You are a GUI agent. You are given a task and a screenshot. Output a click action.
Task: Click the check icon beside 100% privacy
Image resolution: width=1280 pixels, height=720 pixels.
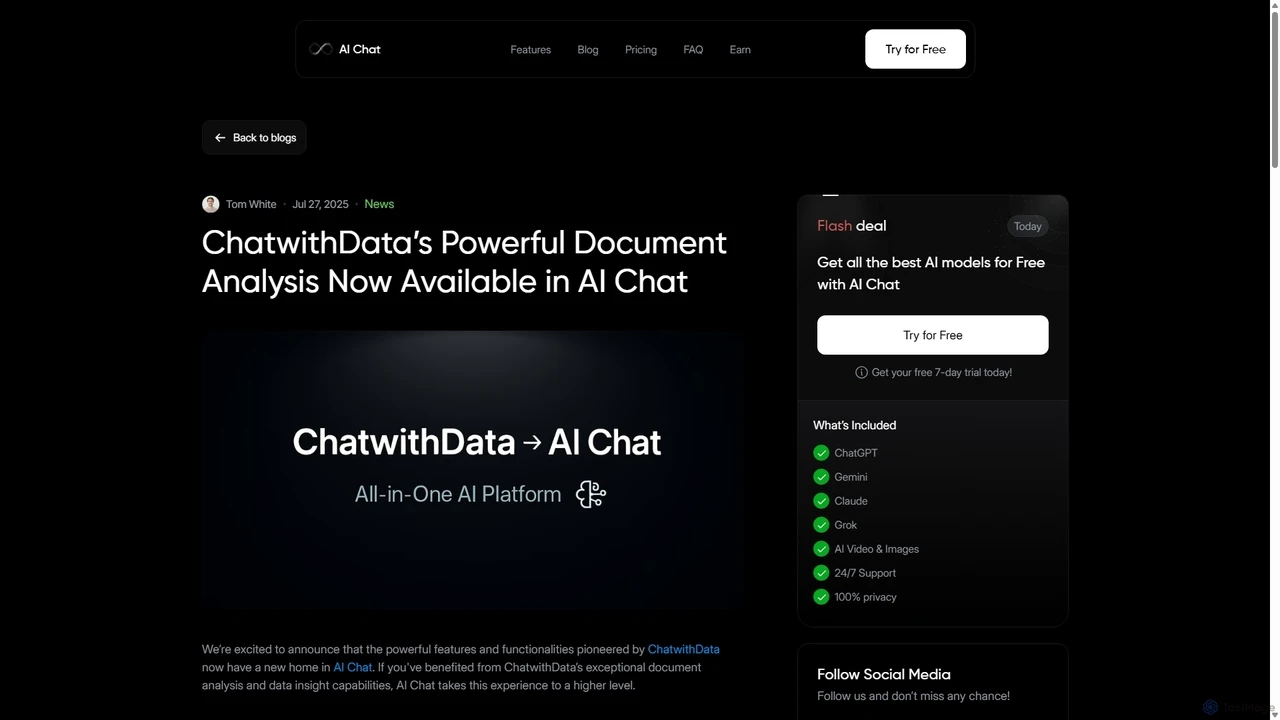pyautogui.click(x=821, y=597)
